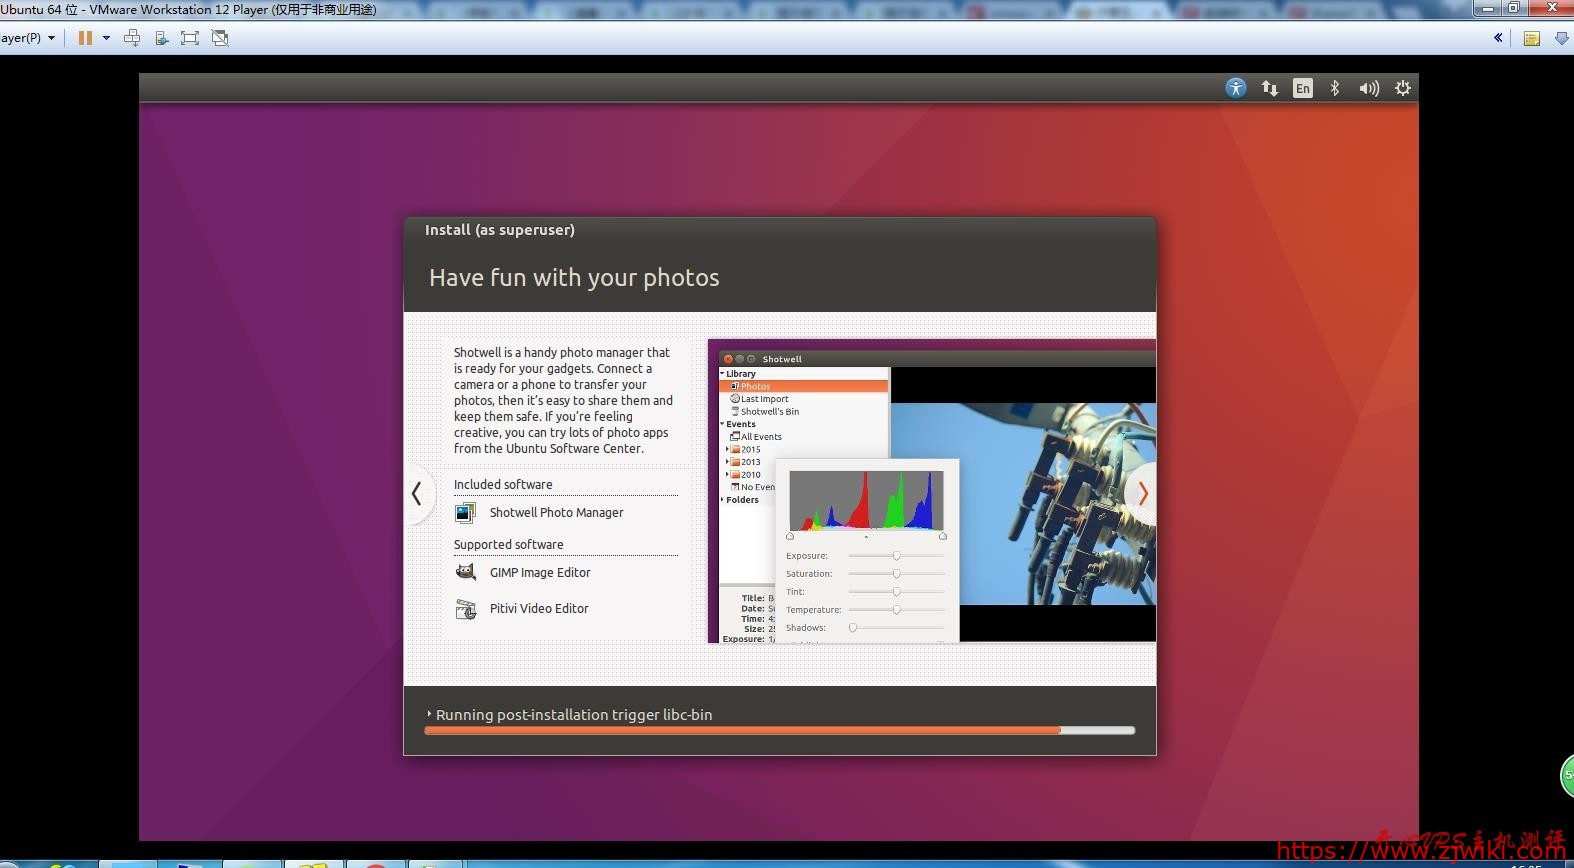The width and height of the screenshot is (1574, 868).
Task: Click the Unity mode toolbar icon
Action: click(220, 38)
